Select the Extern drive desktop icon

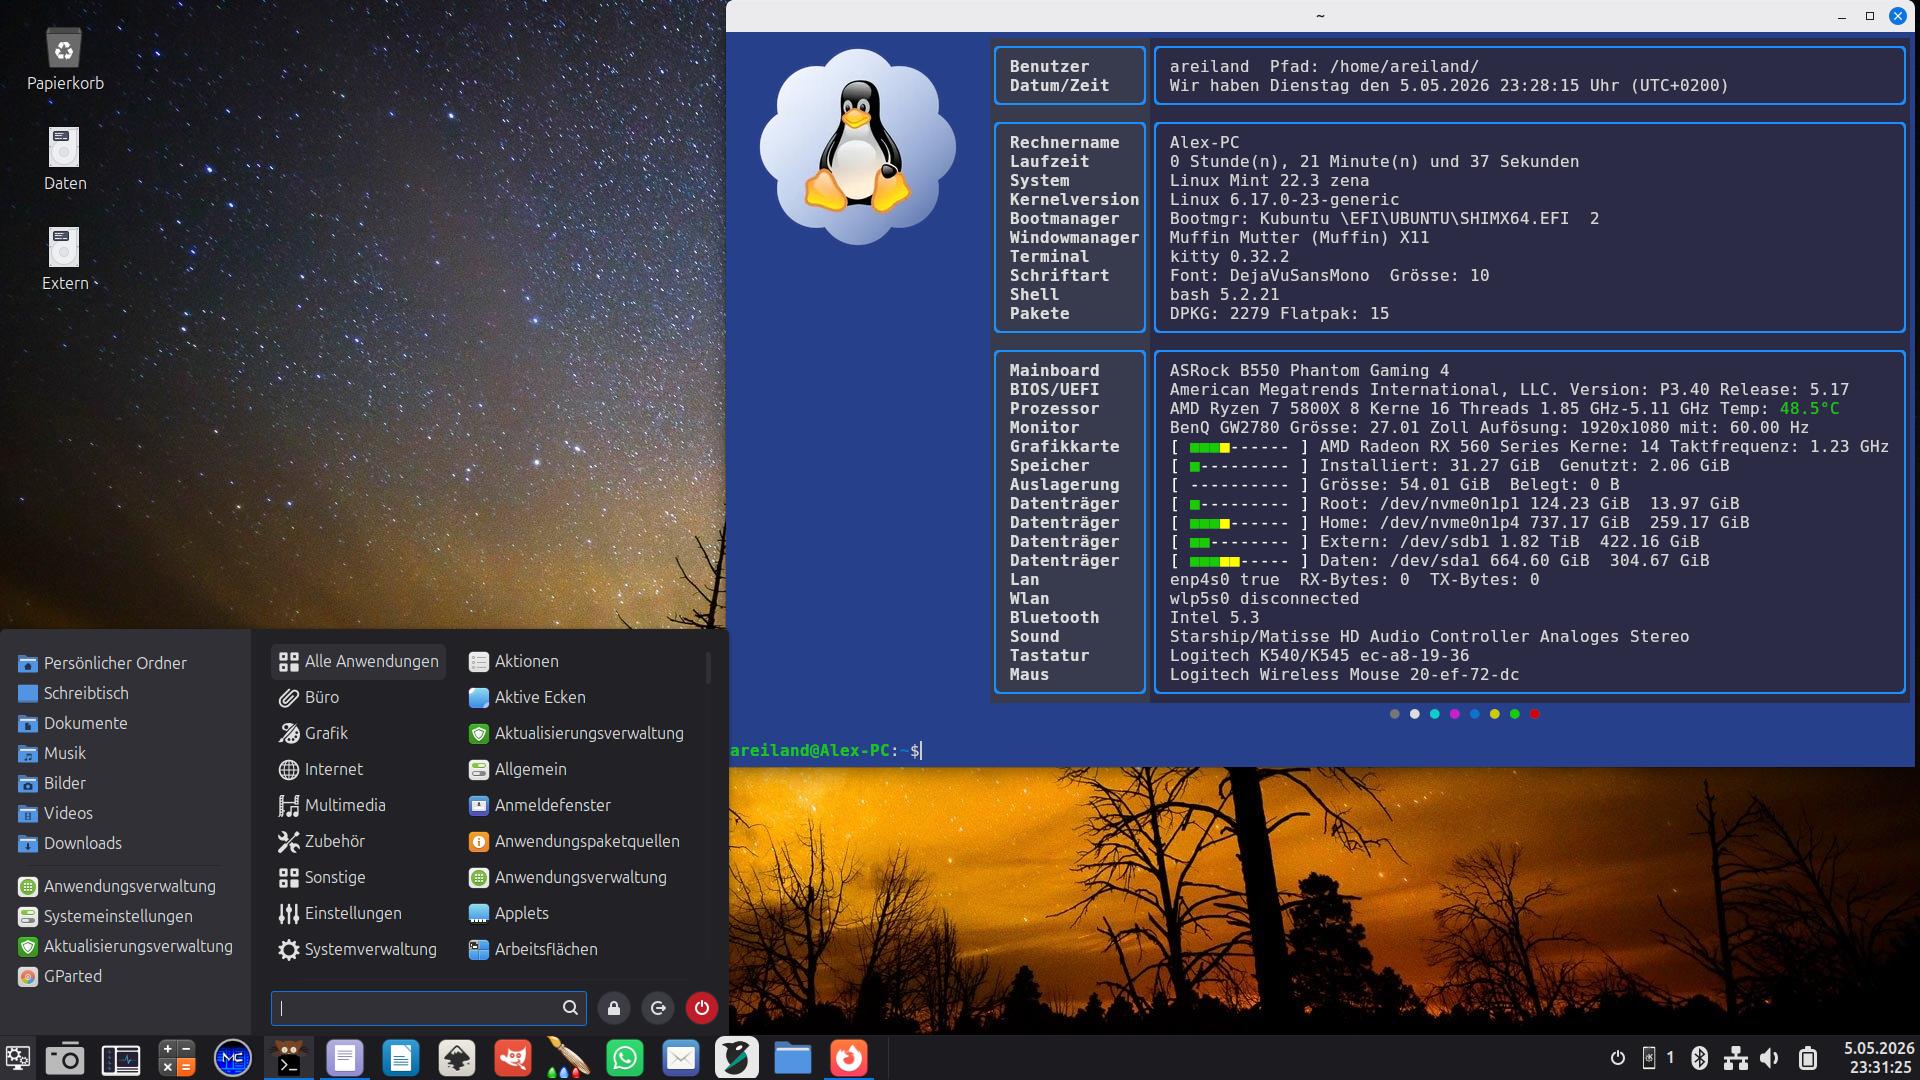pyautogui.click(x=65, y=260)
